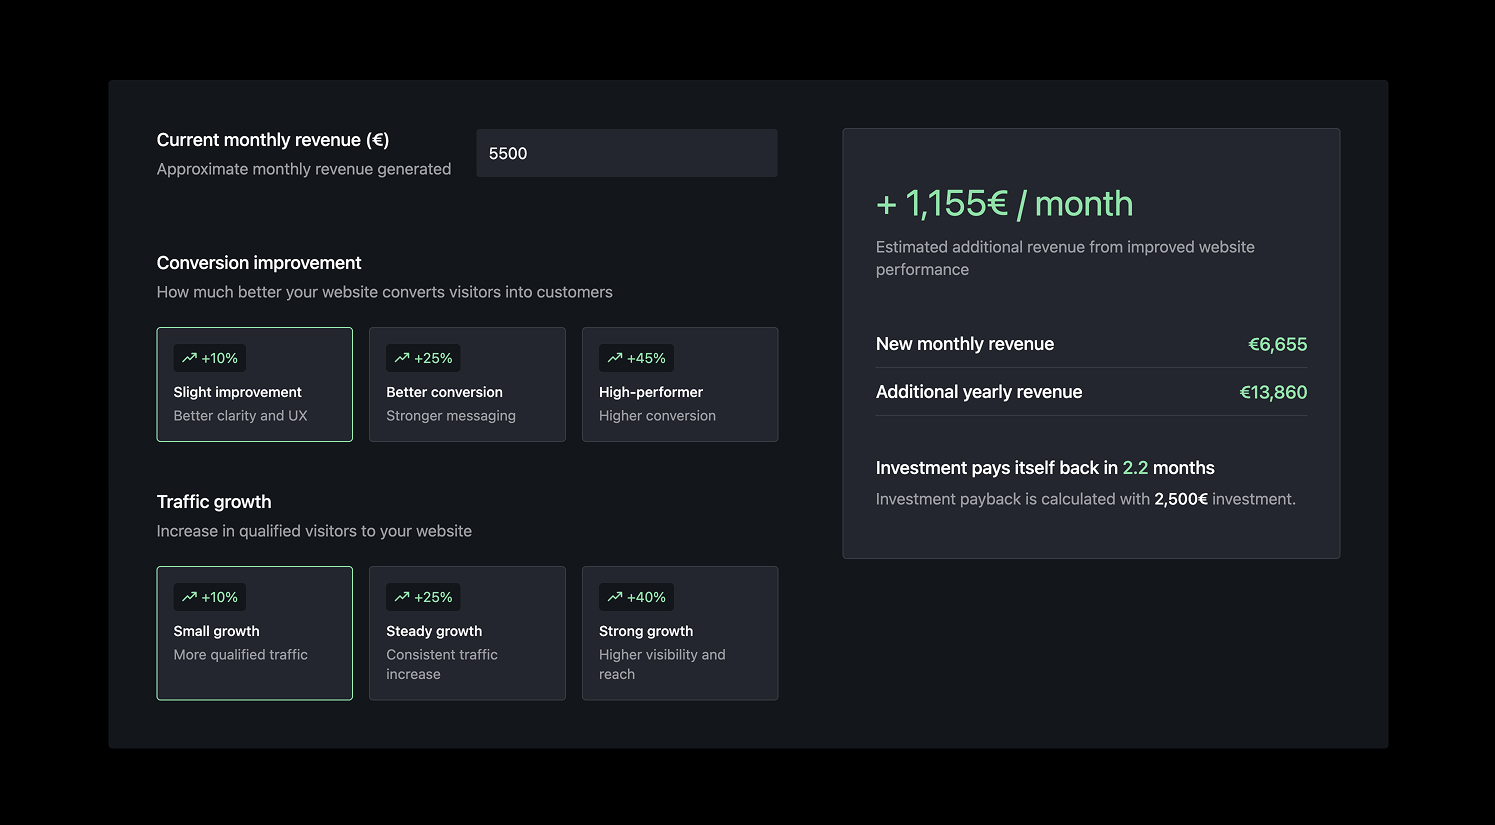Click the + 1,155€ / month result headline
The image size is (1495, 825).
[1004, 203]
